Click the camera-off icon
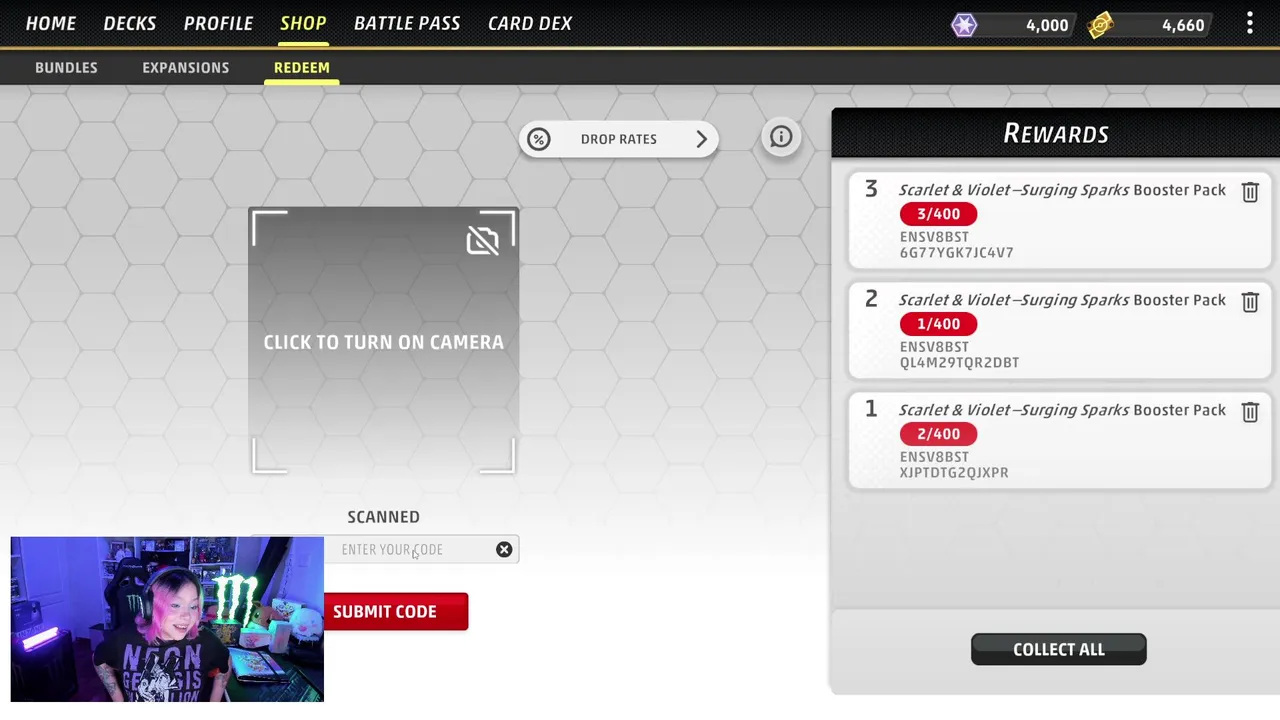1280x720 pixels. click(x=482, y=241)
